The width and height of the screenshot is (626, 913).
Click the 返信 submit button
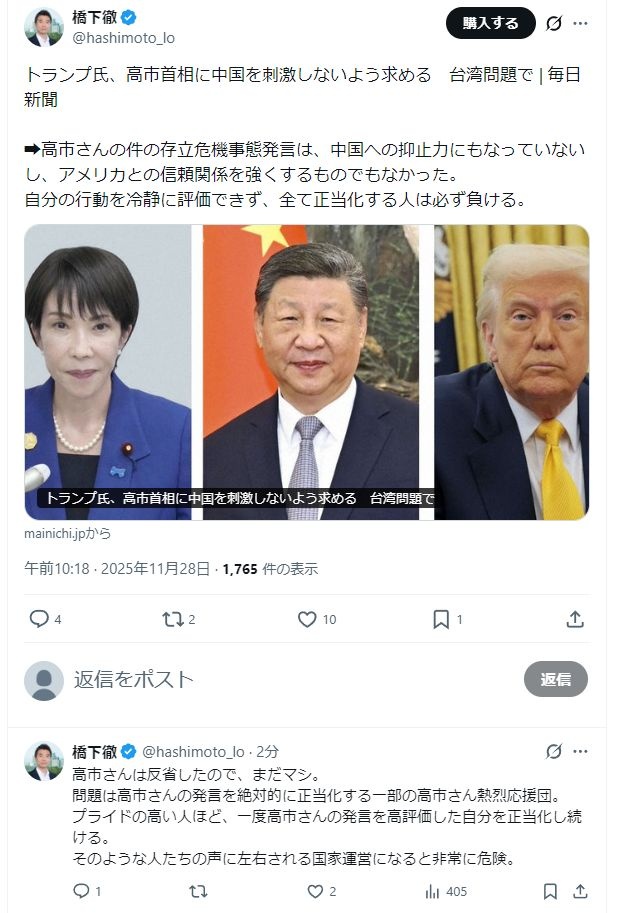pos(556,679)
